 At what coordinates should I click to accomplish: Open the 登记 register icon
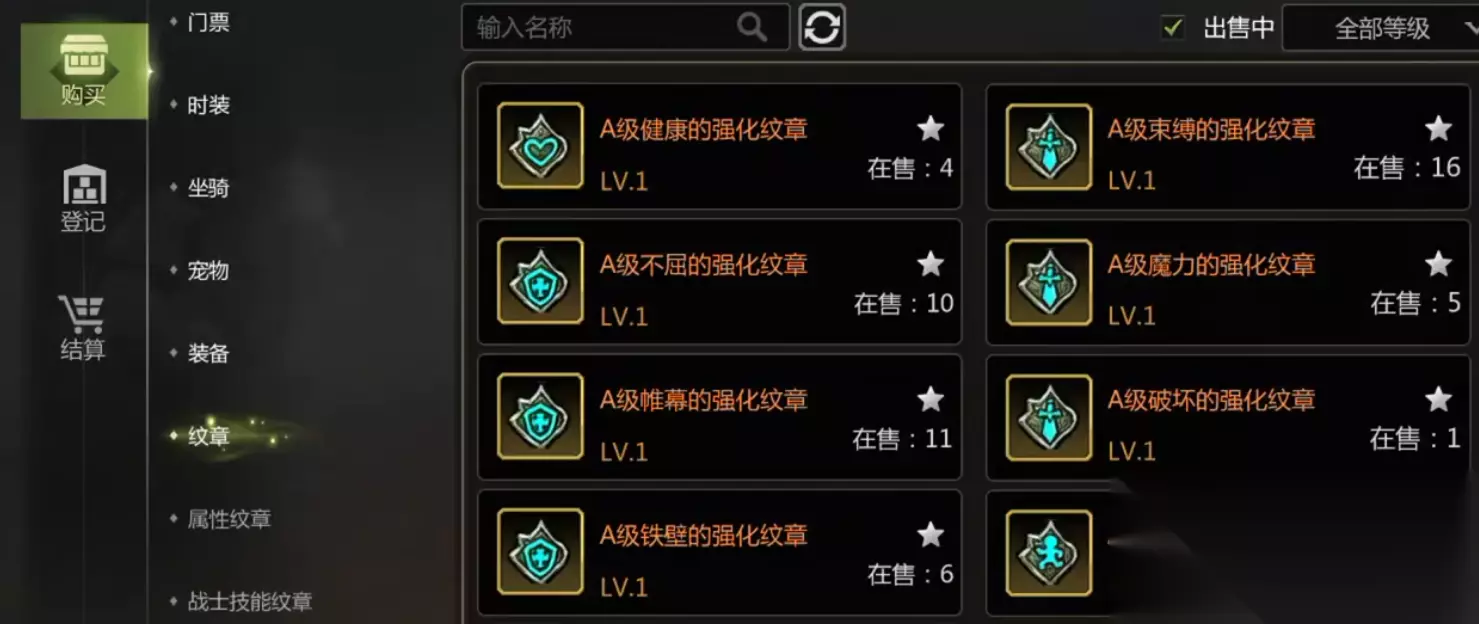click(84, 198)
